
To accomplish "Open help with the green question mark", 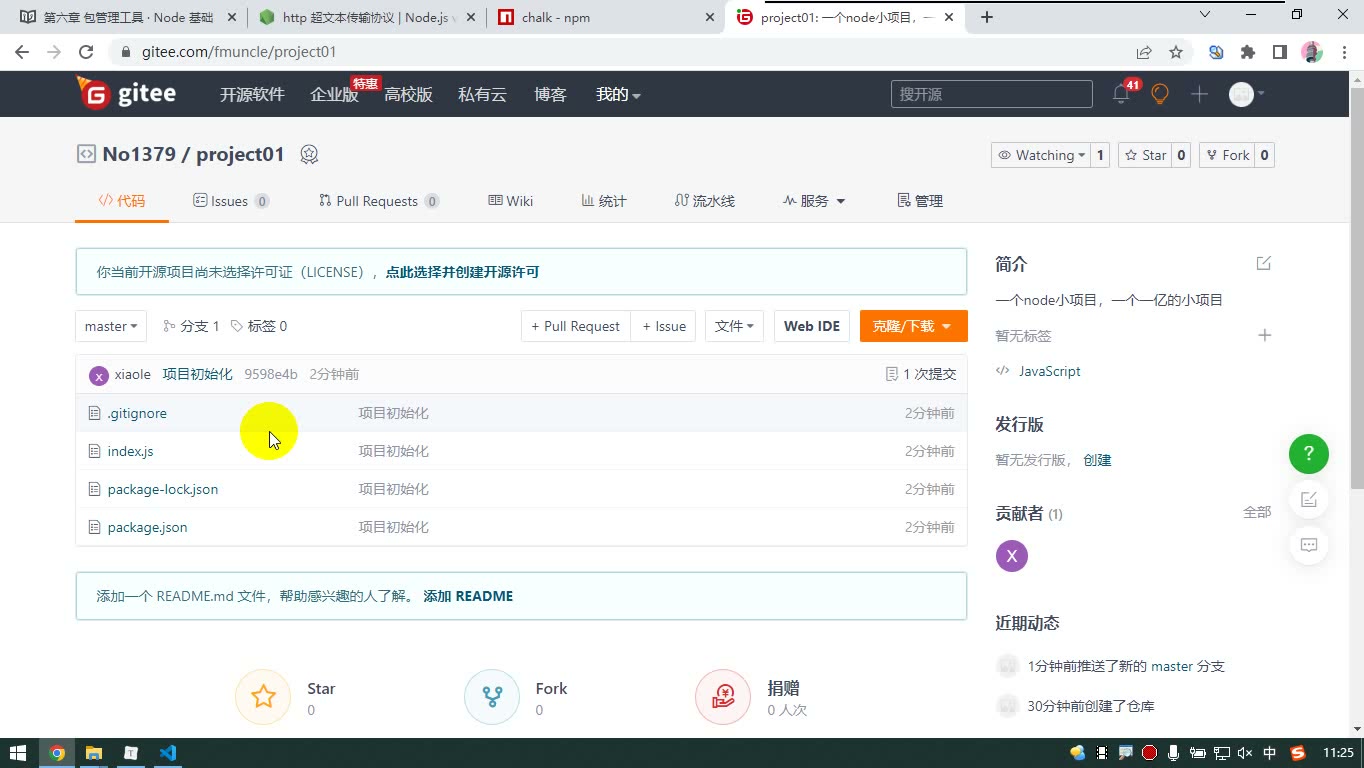I will coord(1309,454).
